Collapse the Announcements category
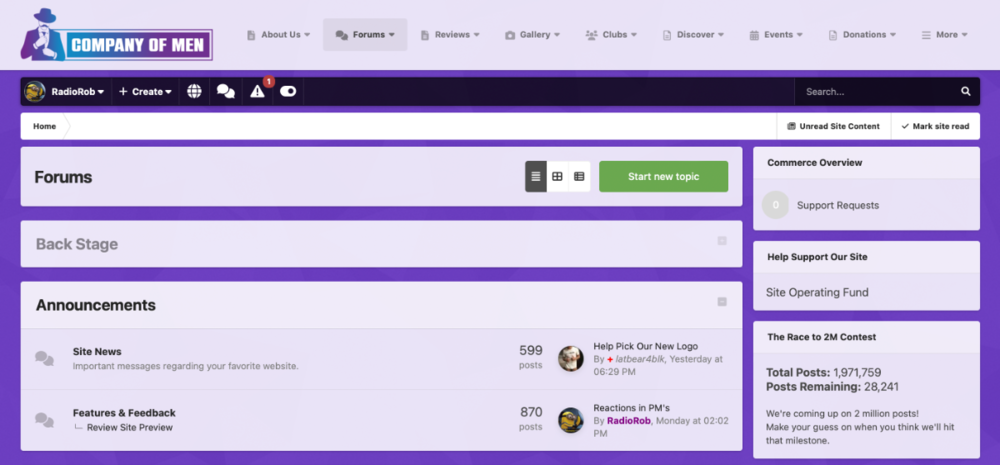The image size is (1000, 465). (721, 302)
